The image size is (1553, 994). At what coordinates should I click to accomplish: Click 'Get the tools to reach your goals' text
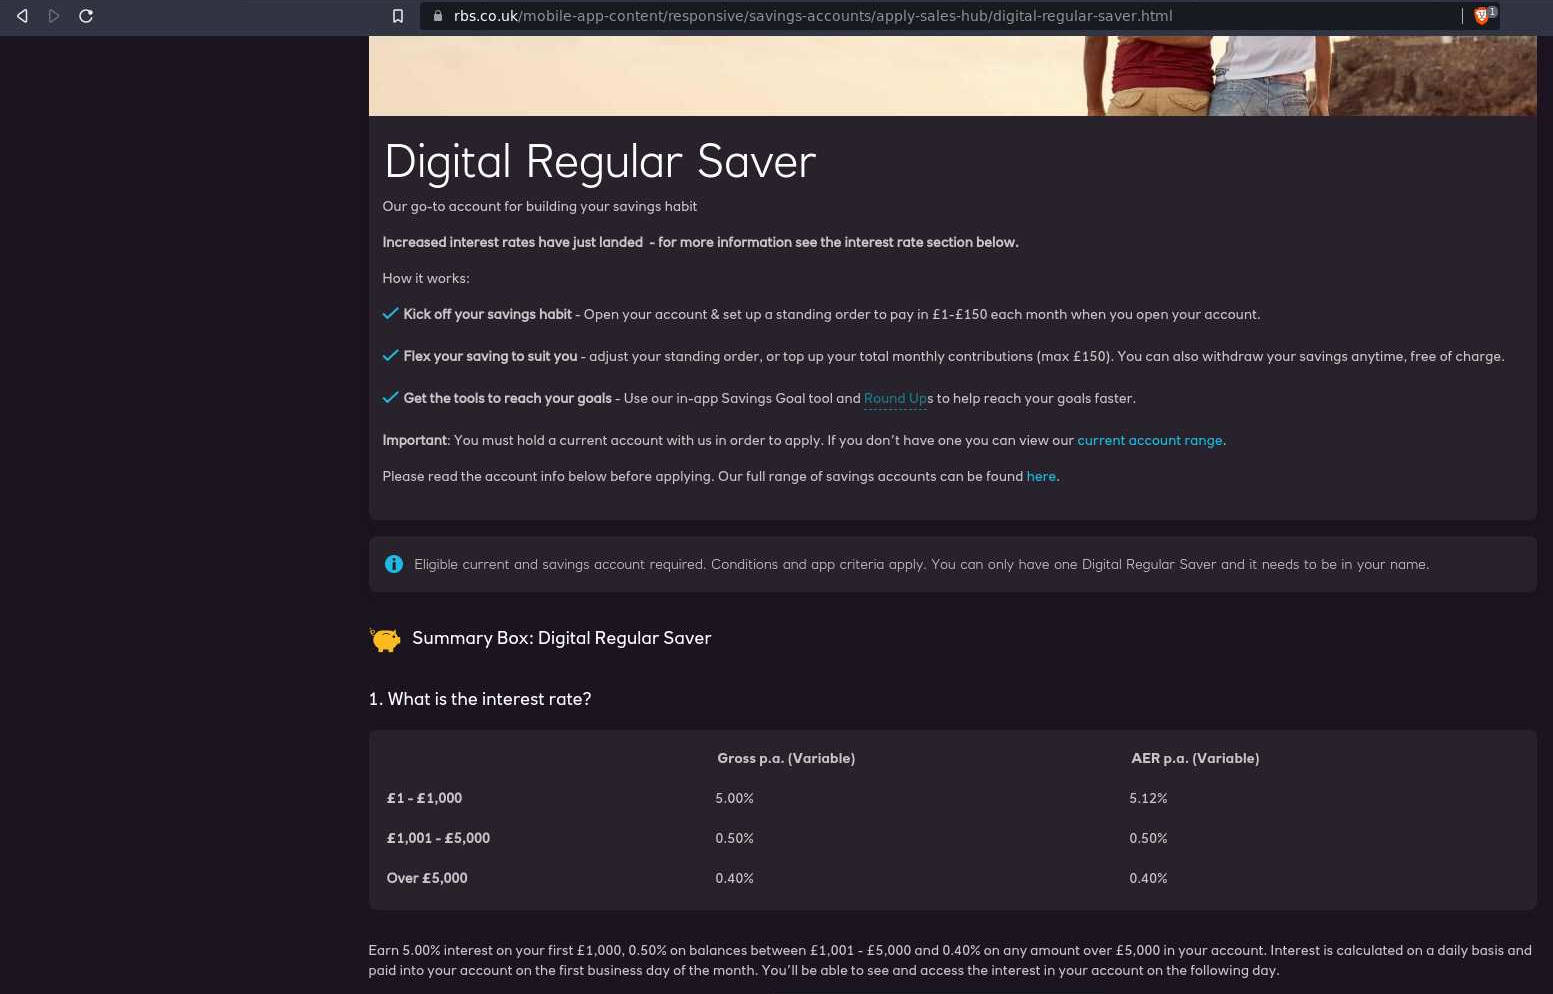tap(507, 398)
